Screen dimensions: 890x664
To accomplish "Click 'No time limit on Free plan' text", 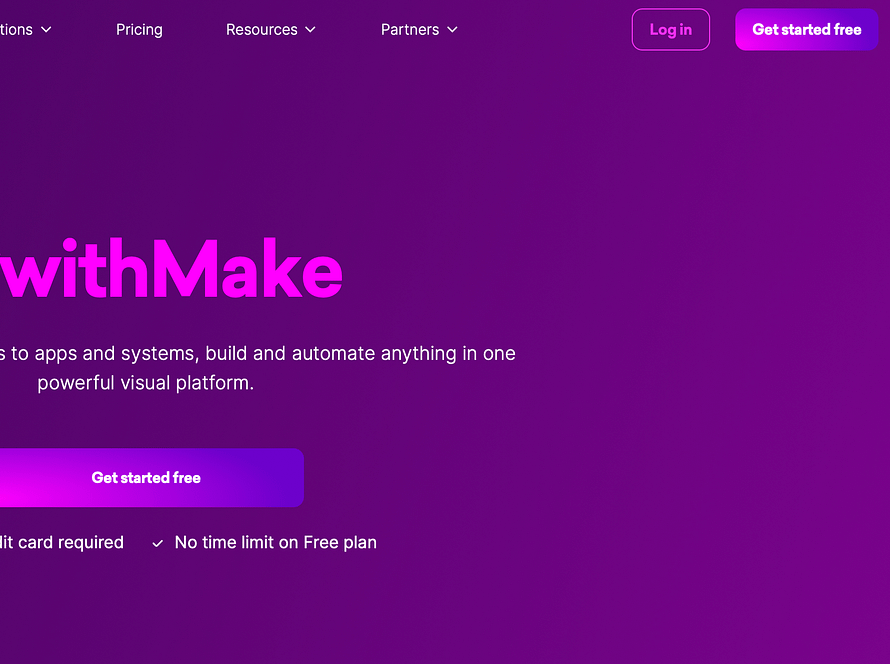I will pos(275,543).
